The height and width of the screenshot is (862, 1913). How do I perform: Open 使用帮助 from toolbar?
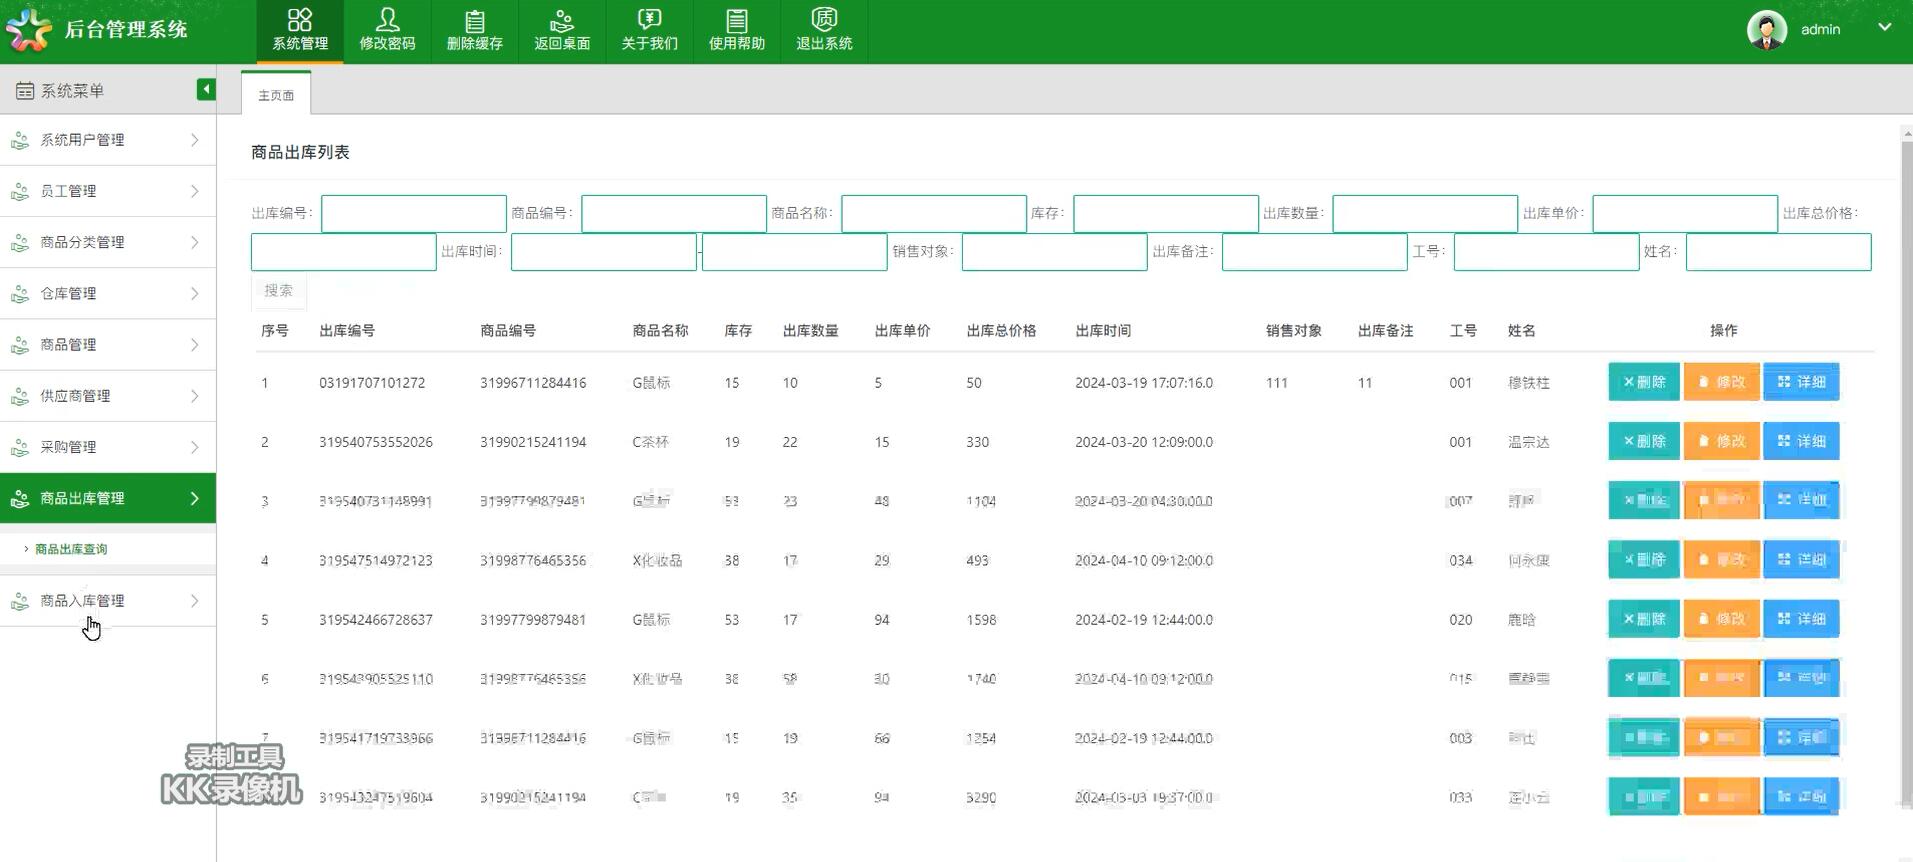tap(737, 31)
